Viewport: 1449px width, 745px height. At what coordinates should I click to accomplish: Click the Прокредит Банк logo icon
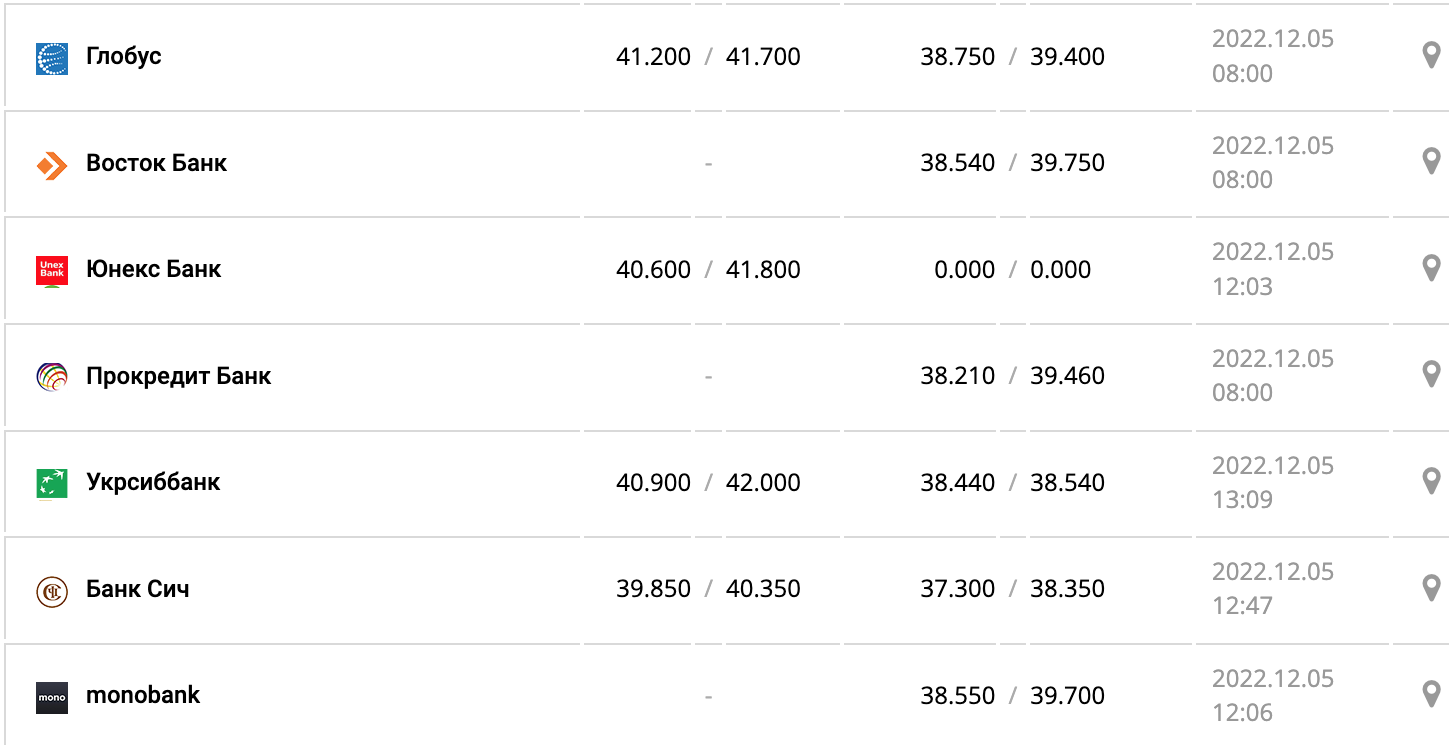[x=52, y=377]
